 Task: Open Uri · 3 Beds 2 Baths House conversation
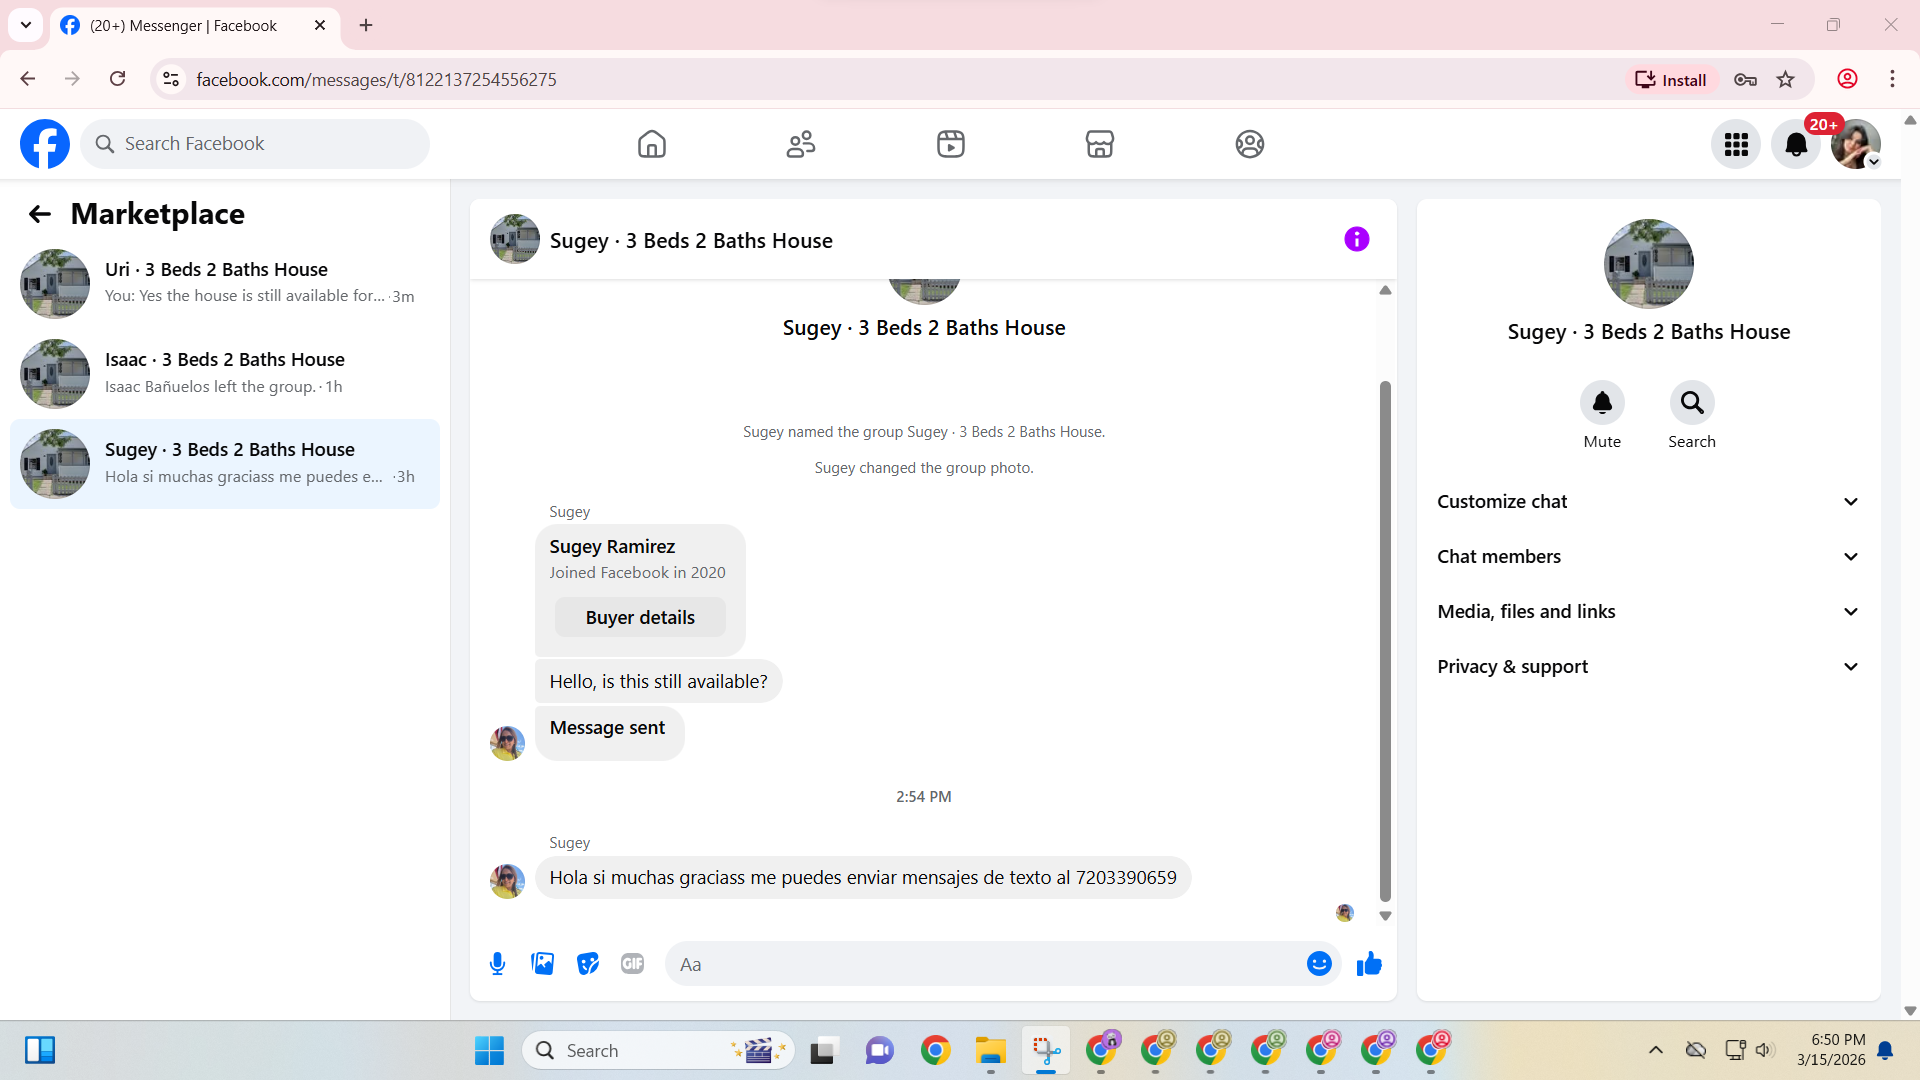click(x=225, y=284)
